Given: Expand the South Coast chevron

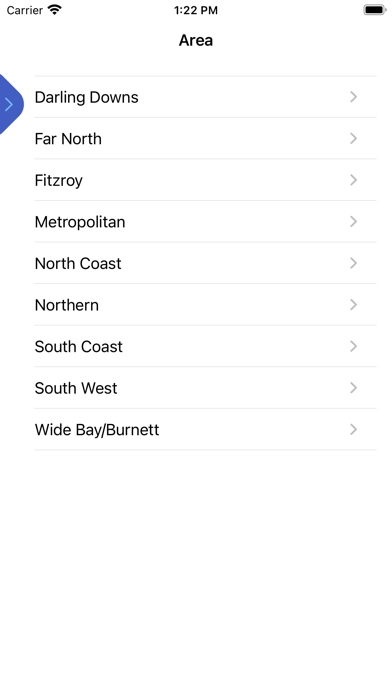Looking at the screenshot, I should (x=353, y=346).
